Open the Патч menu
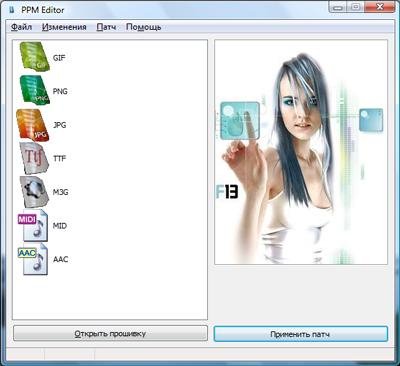This screenshot has height=366, width=400. 106,27
